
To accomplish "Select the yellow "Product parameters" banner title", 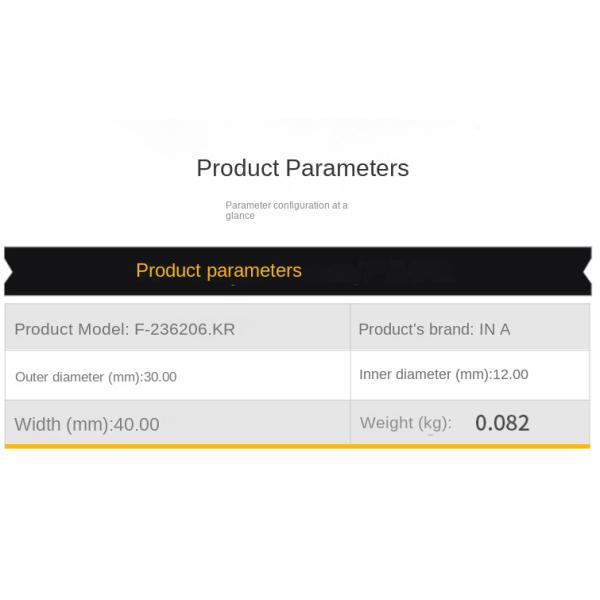I will (218, 271).
